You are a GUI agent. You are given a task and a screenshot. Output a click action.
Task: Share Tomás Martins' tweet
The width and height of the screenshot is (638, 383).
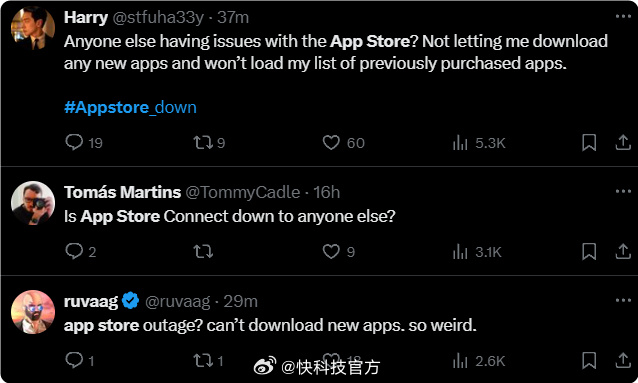point(623,251)
